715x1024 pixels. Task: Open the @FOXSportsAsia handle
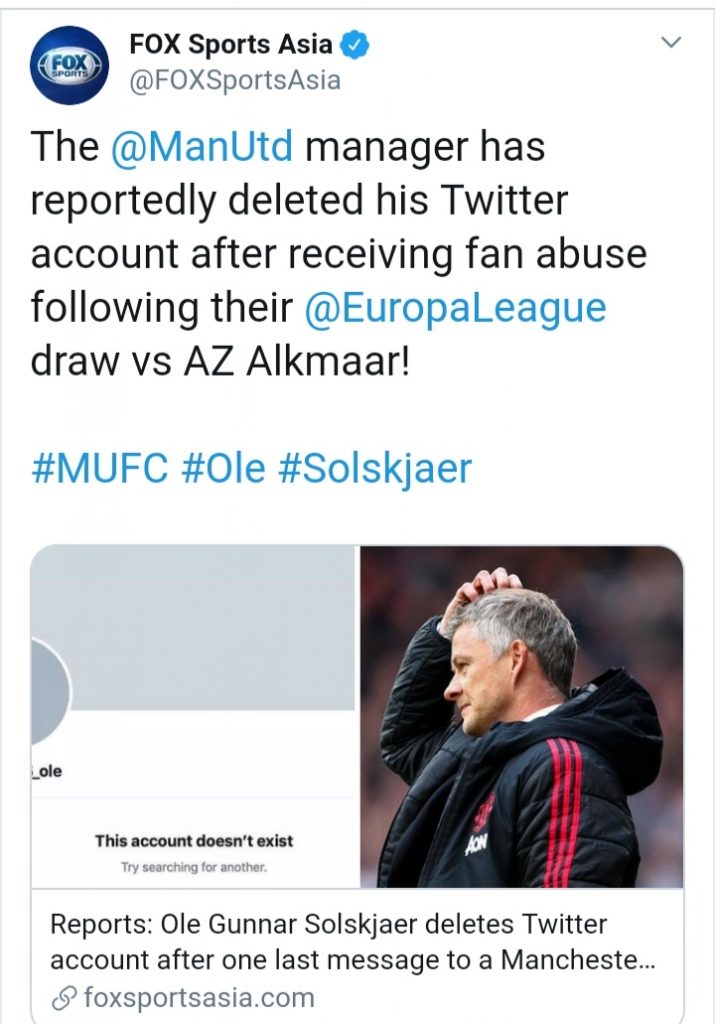click(235, 80)
